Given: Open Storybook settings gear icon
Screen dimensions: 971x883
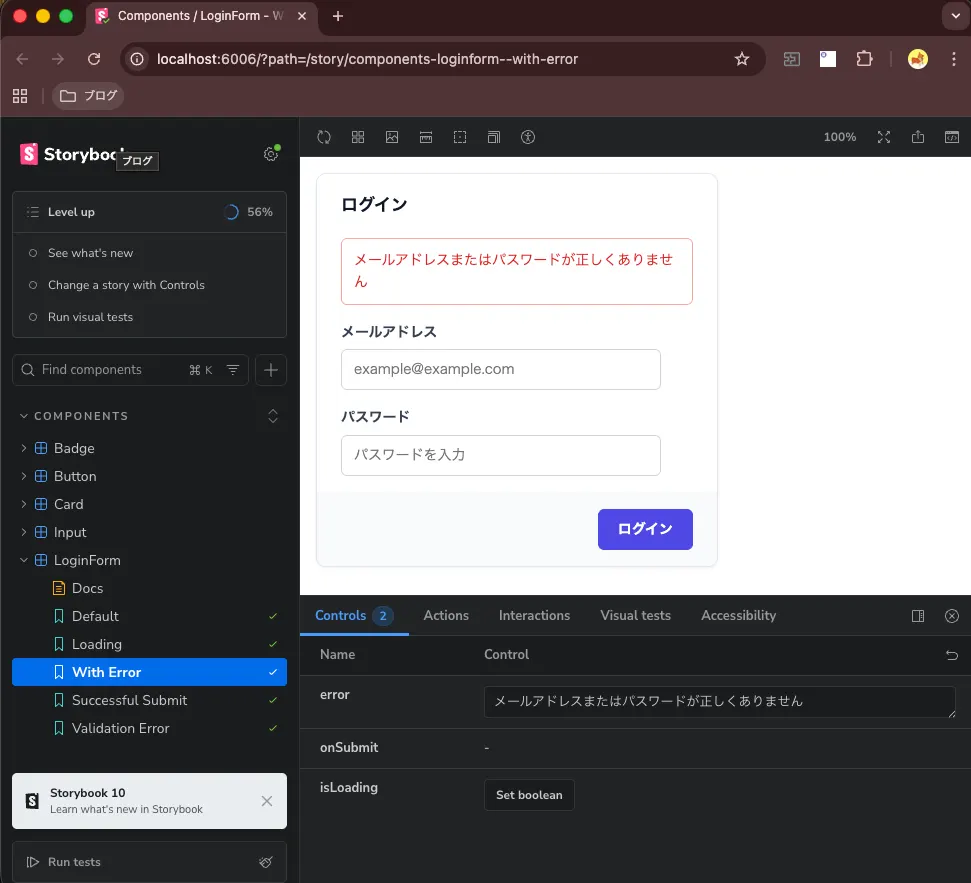Looking at the screenshot, I should pyautogui.click(x=271, y=154).
